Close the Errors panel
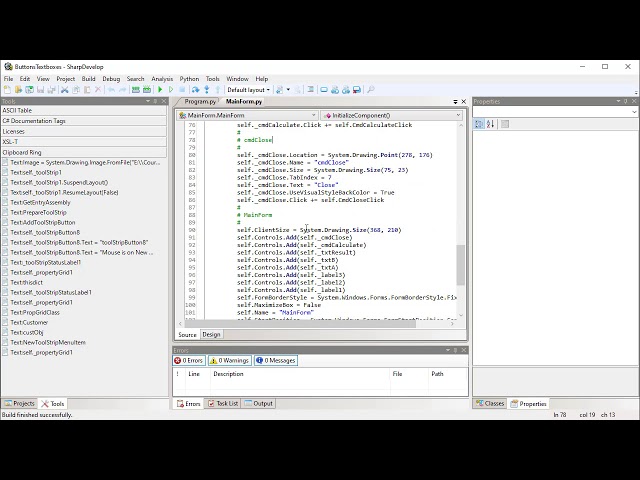640x480 pixels. point(464,350)
